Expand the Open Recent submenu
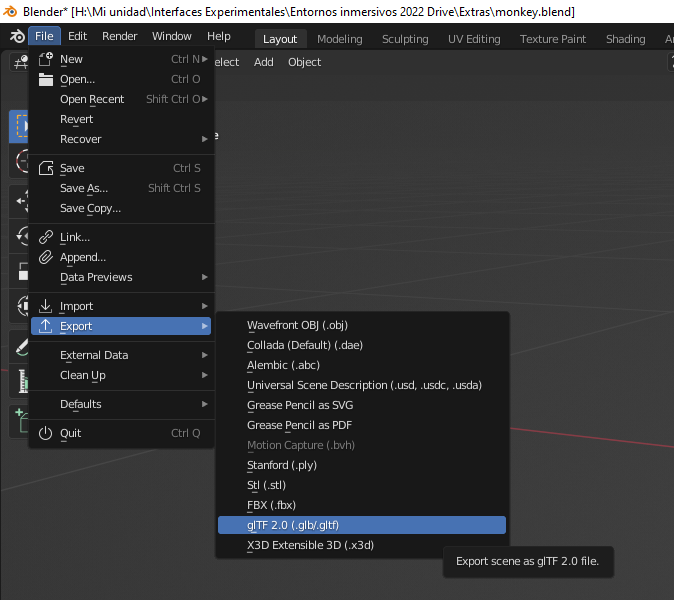674x600 pixels. tap(122, 99)
